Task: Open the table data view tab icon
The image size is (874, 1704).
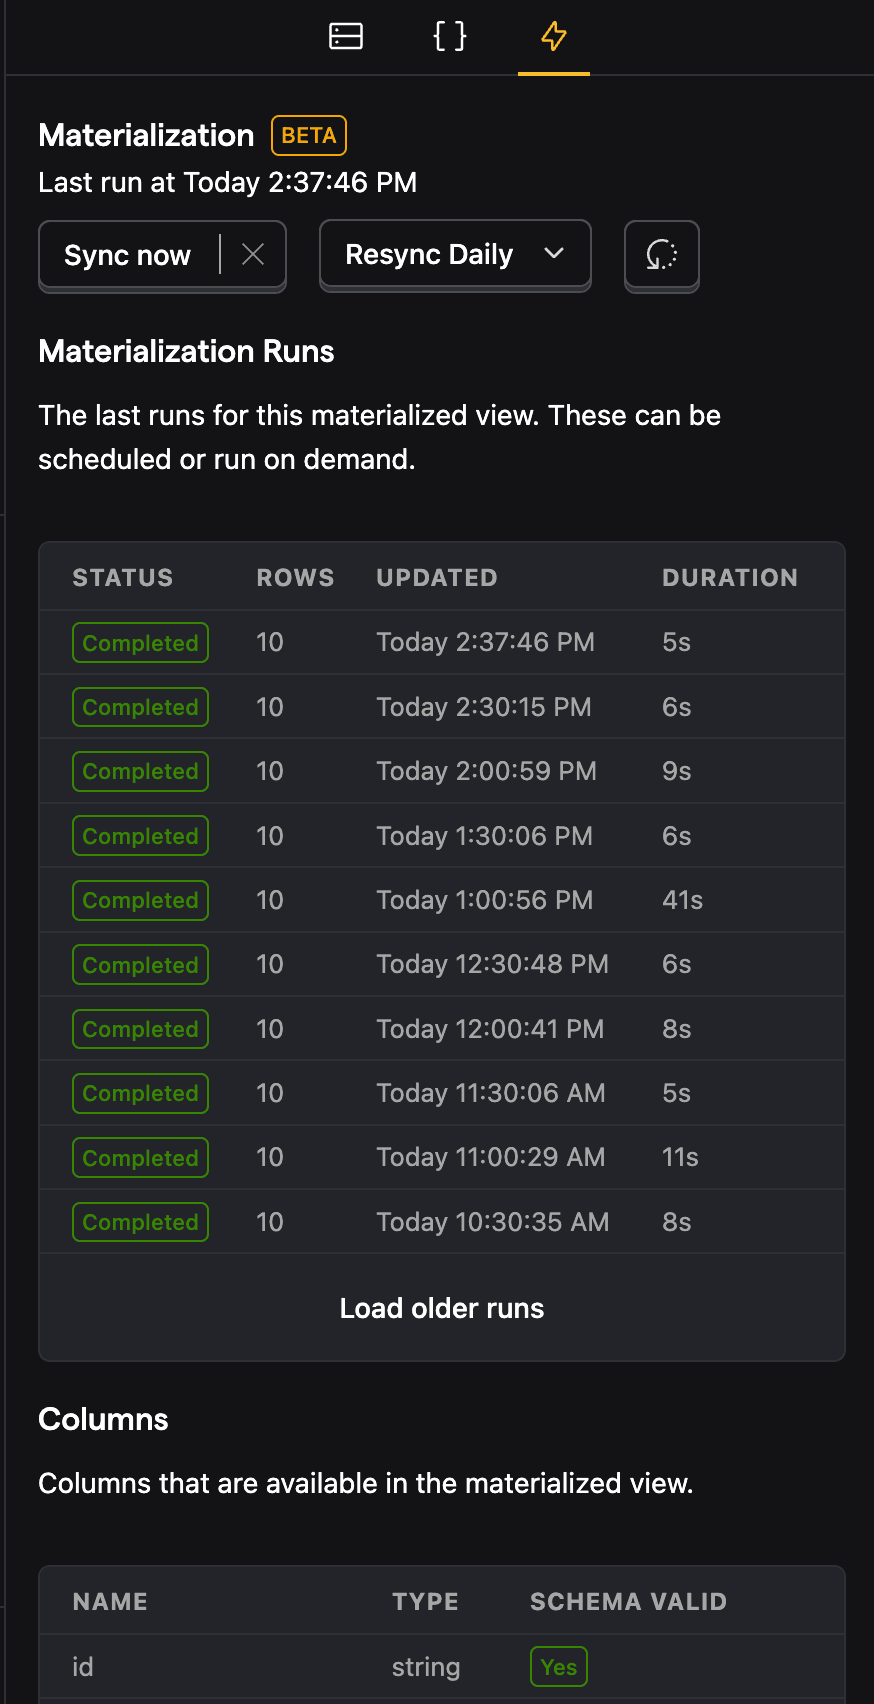Action: pyautogui.click(x=346, y=36)
